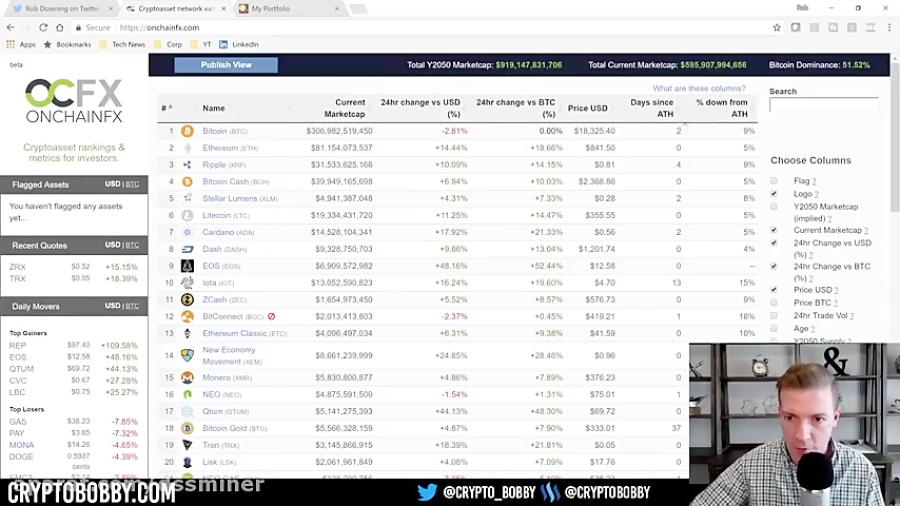Switch to the My Portfolio tab
Screen dimensions: 900x506
click(287, 9)
